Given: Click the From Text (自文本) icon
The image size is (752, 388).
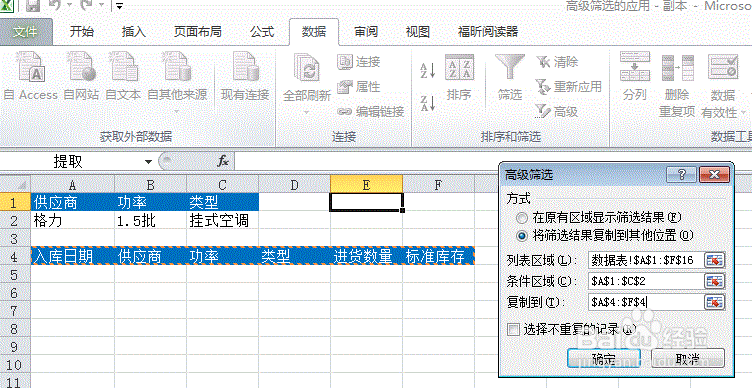Looking at the screenshot, I should tap(123, 67).
